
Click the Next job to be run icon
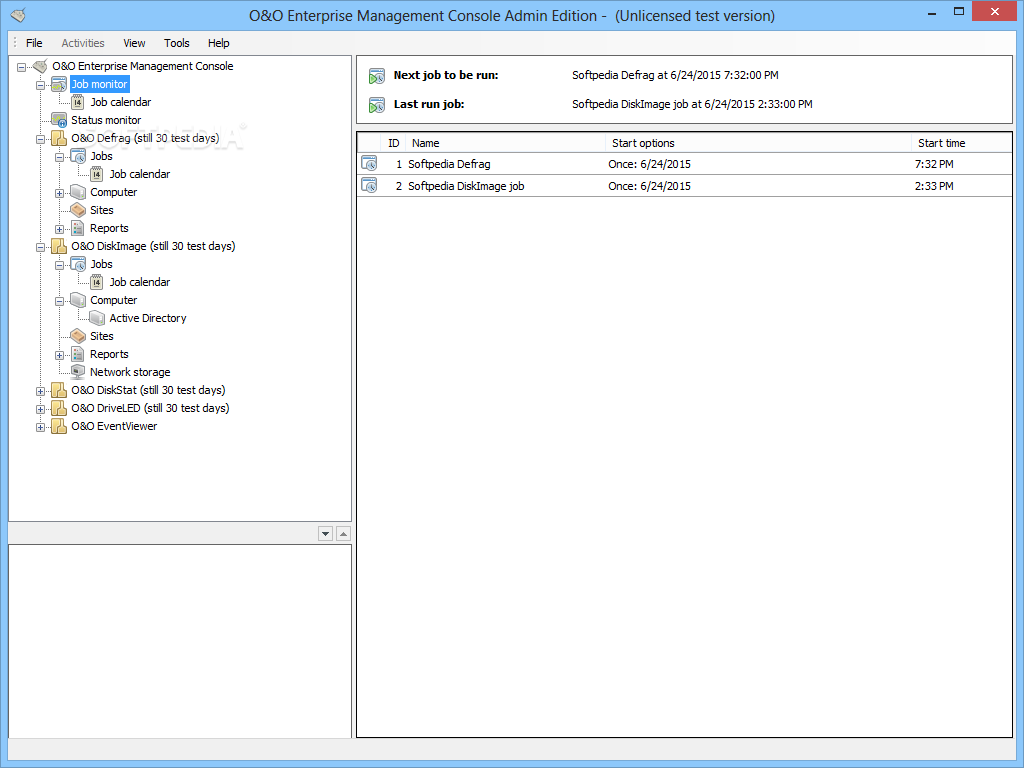click(377, 76)
